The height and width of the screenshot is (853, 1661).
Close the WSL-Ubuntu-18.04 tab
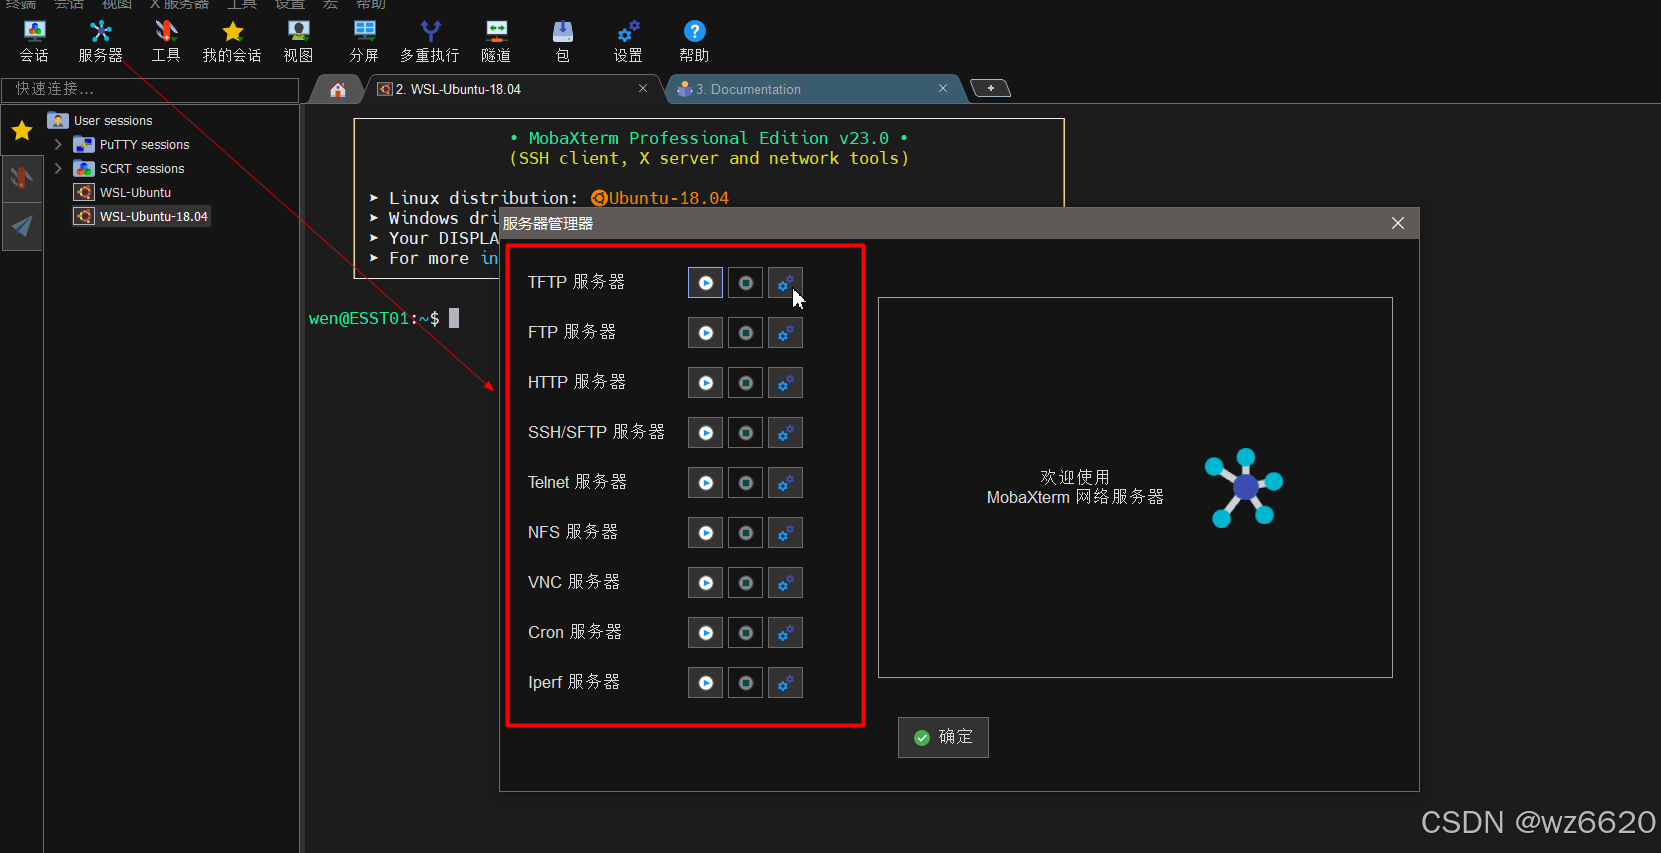(643, 88)
